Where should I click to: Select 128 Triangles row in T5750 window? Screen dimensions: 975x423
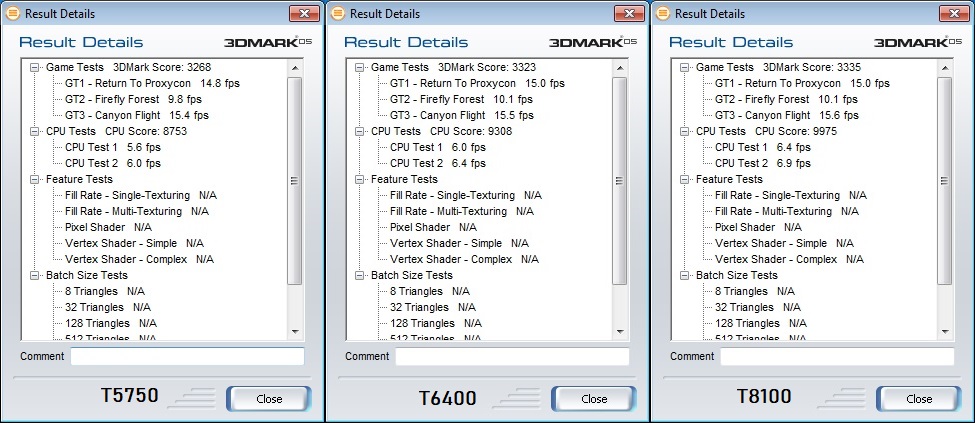pyautogui.click(x=111, y=323)
